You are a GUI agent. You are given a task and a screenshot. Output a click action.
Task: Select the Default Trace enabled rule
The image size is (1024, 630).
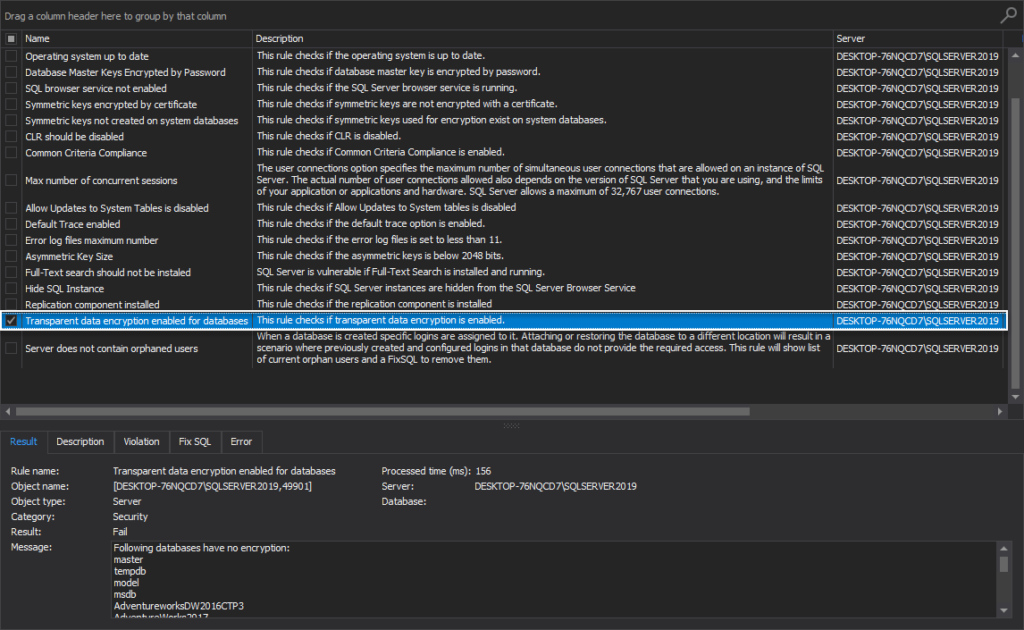pos(120,224)
